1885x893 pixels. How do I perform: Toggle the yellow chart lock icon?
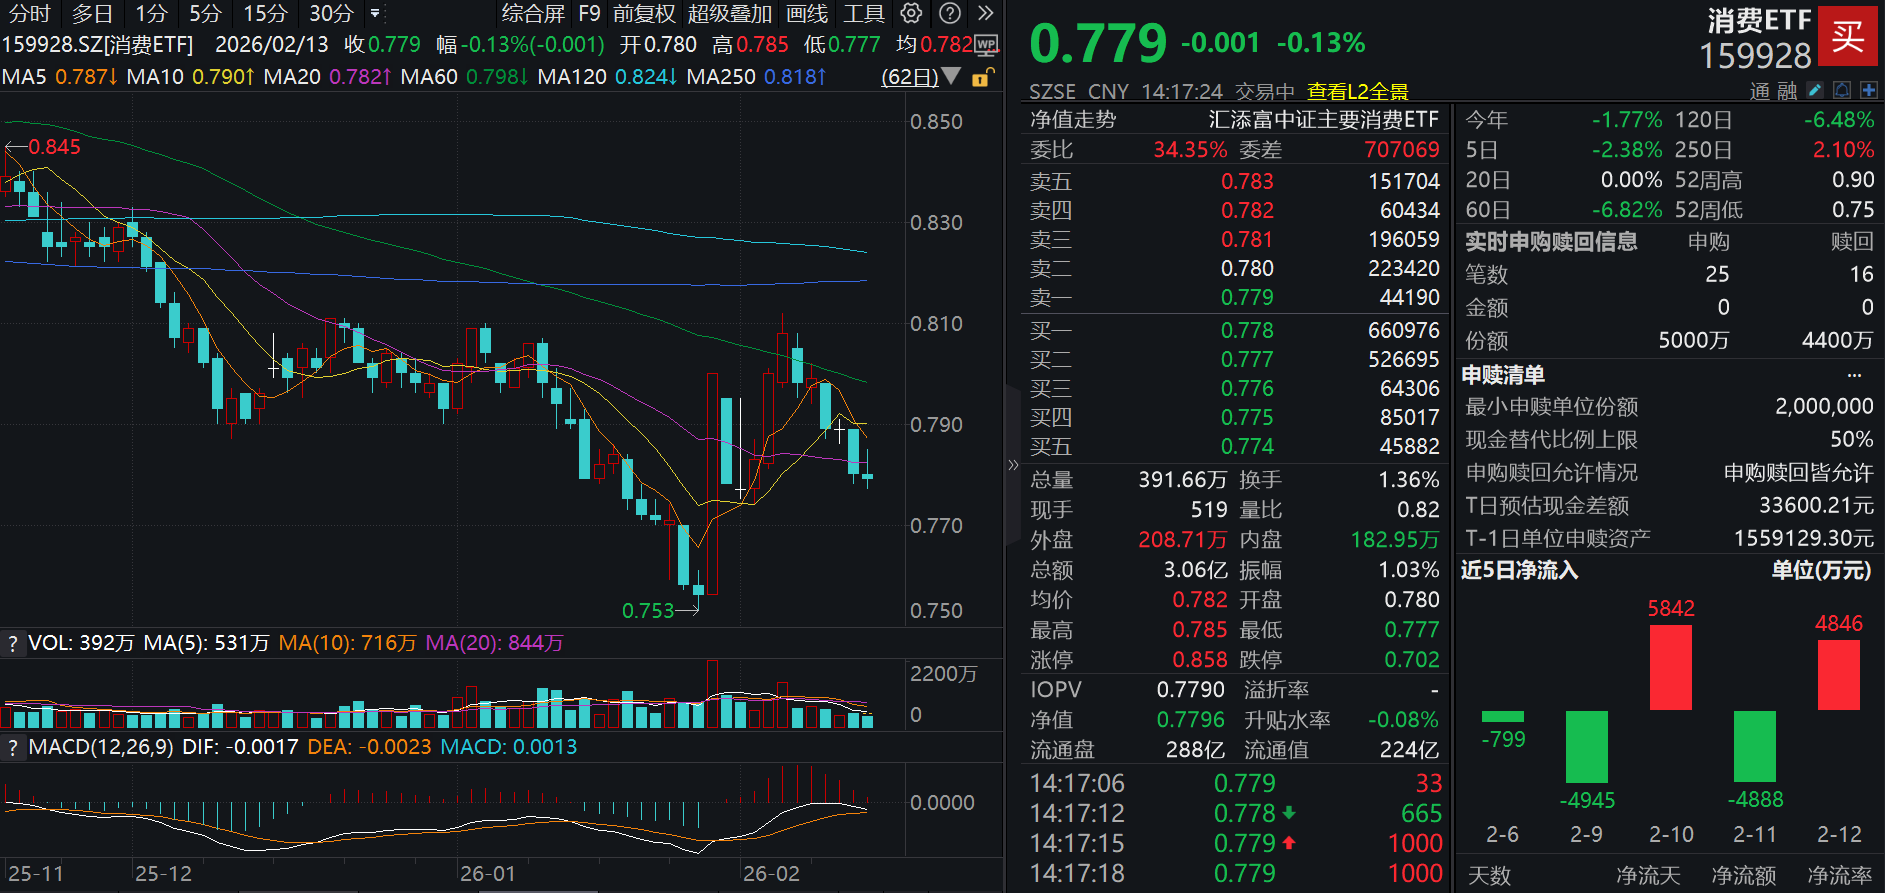[x=982, y=77]
